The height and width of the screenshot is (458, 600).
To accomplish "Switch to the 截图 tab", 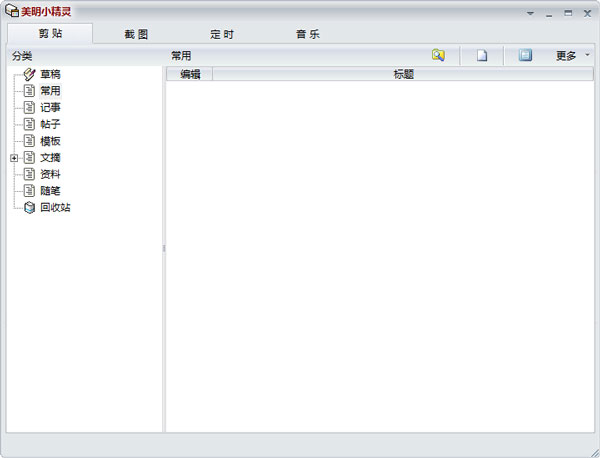I will (136, 34).
